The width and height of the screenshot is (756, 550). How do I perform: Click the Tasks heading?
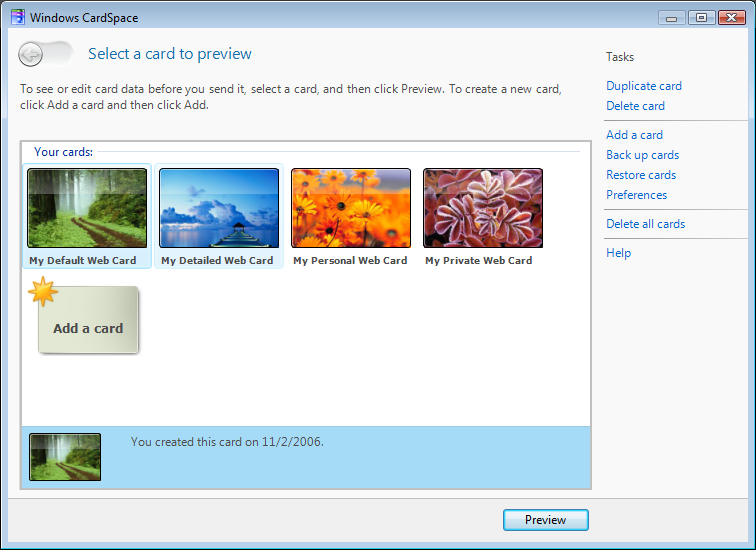click(620, 57)
